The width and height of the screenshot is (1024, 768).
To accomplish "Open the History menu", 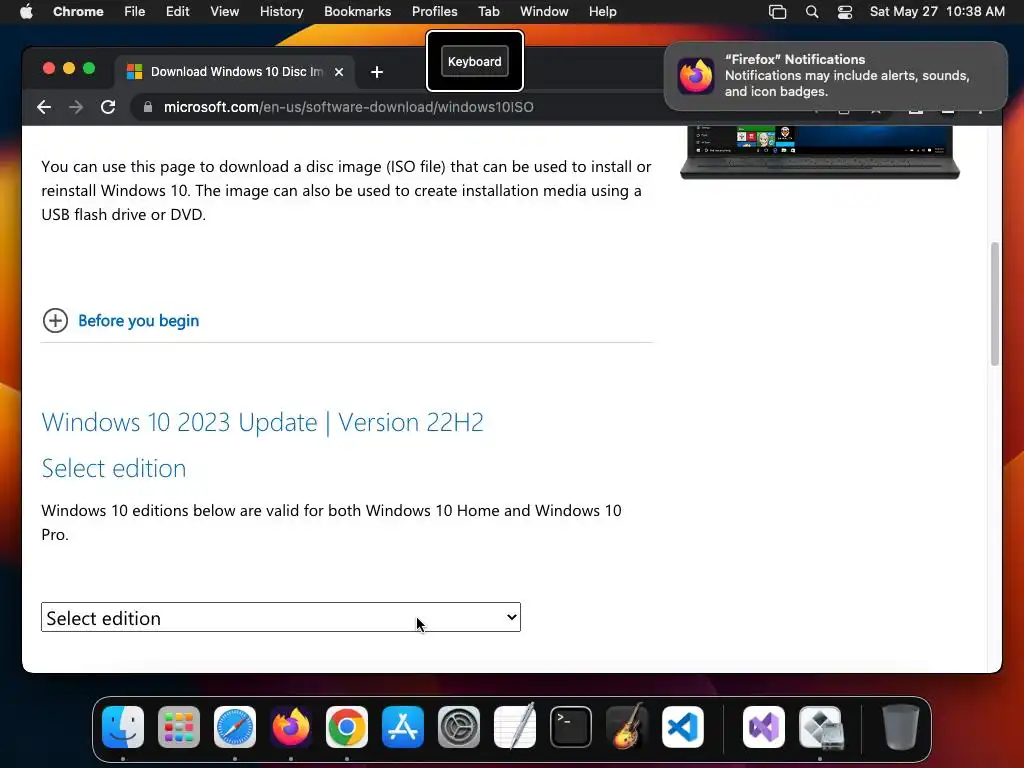I will [x=281, y=12].
